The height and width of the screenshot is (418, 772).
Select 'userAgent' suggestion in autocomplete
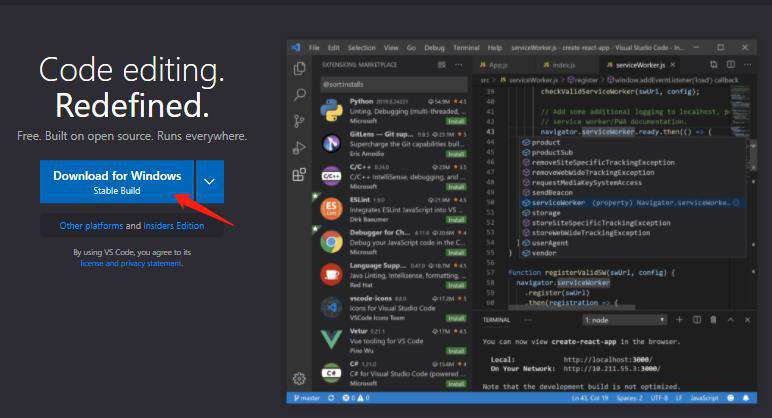coord(633,243)
